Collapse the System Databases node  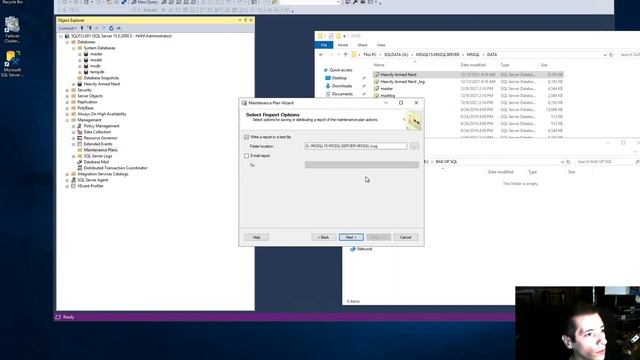pos(74,48)
